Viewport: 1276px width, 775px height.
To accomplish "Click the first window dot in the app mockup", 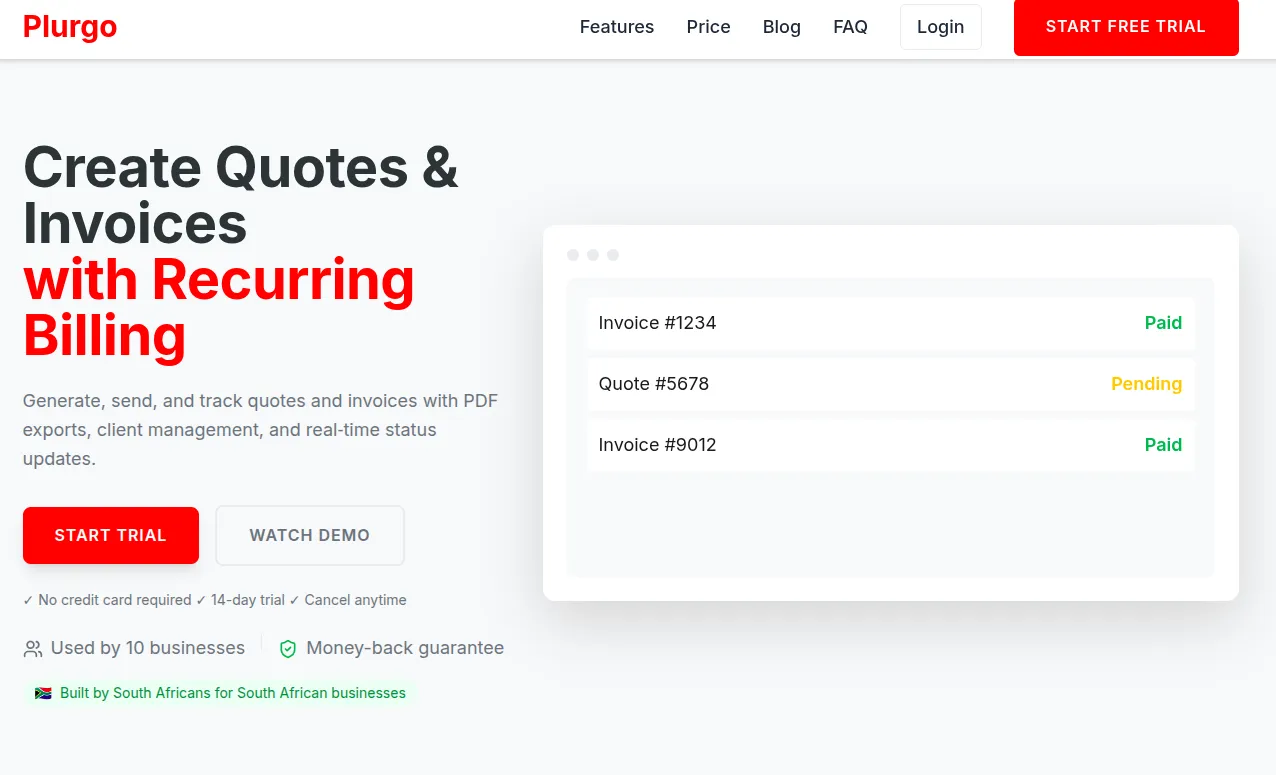I will pos(573,255).
